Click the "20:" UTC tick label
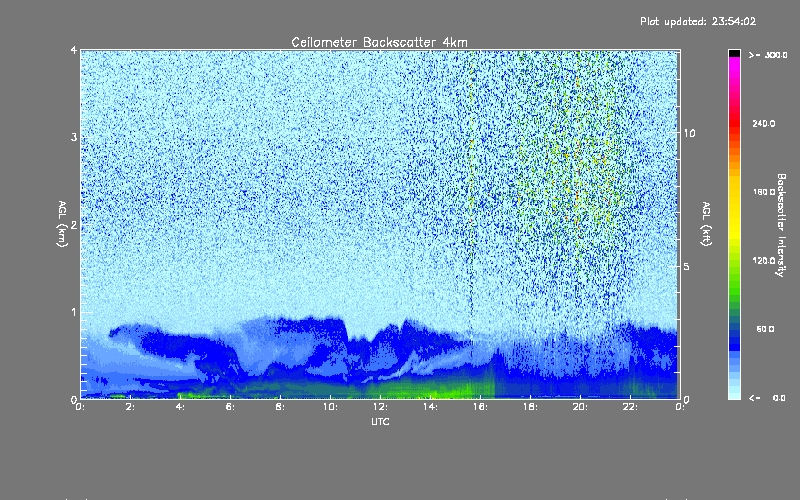 pos(580,407)
